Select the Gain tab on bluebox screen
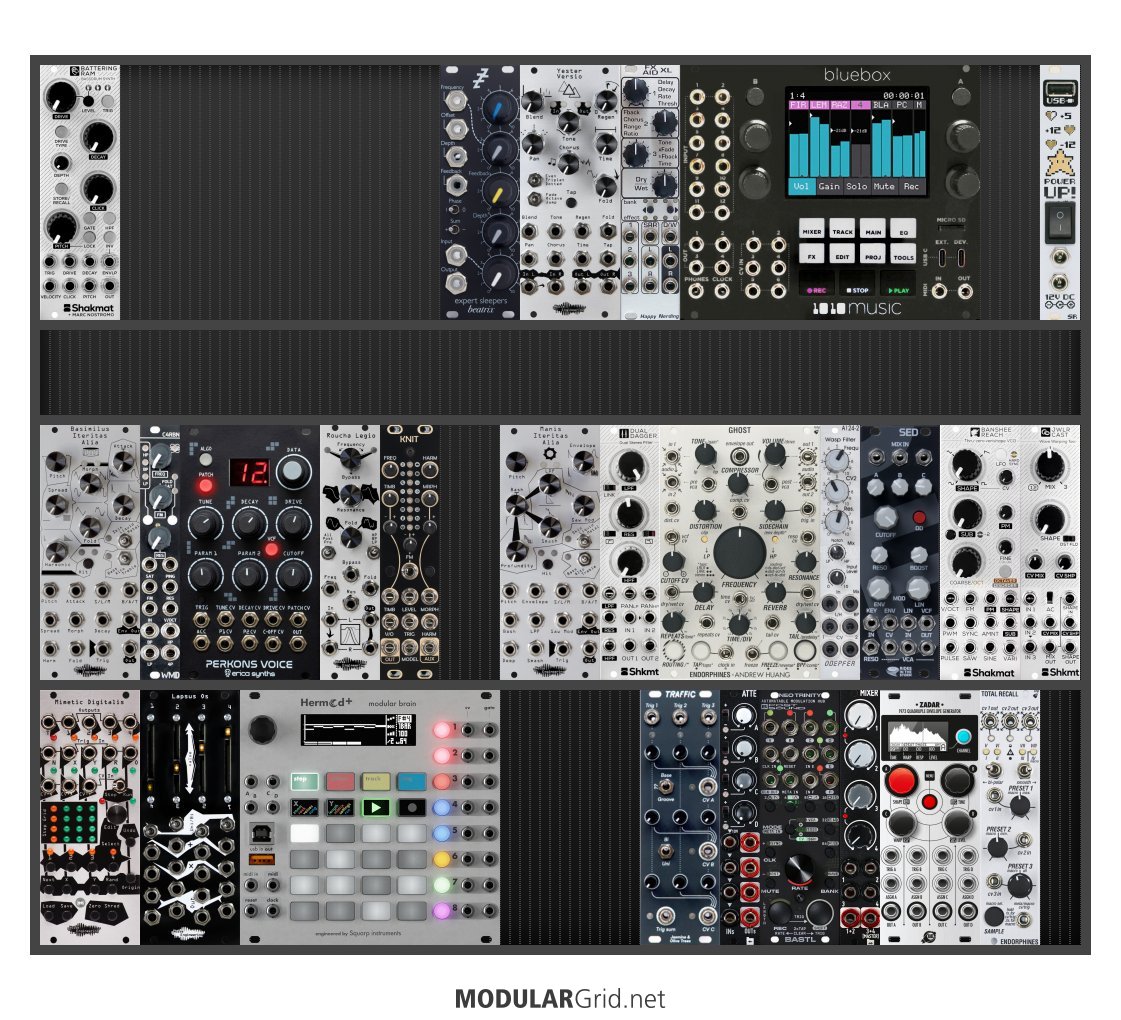Screen dimensions: 1121x1020 [x=829, y=186]
